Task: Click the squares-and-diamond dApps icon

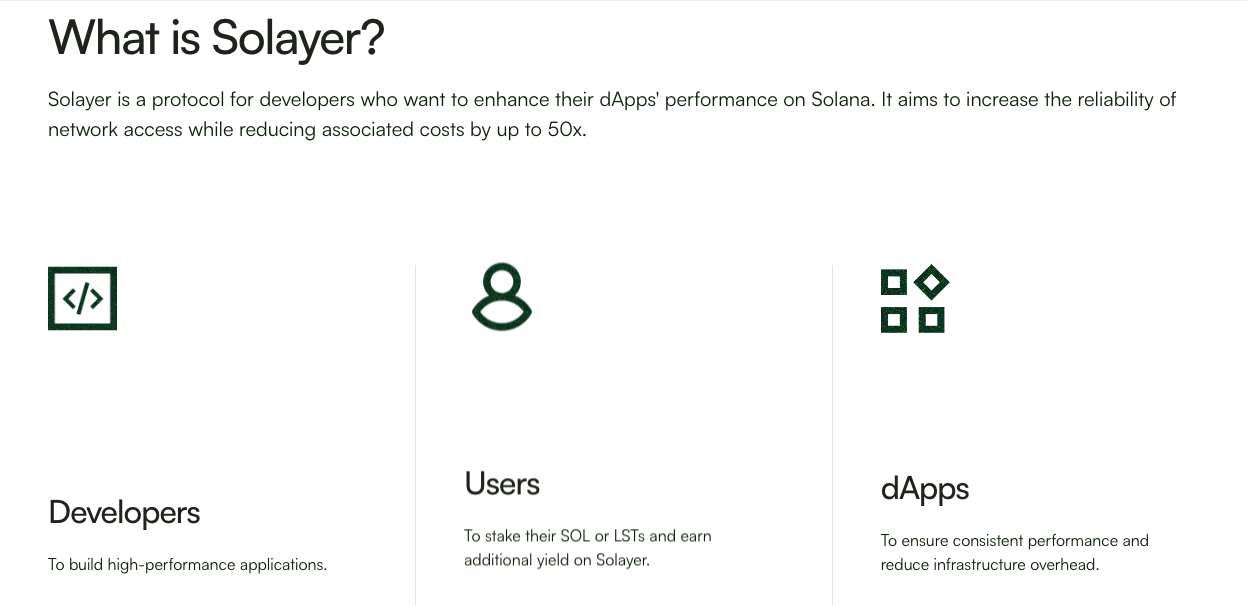Action: coord(914,299)
